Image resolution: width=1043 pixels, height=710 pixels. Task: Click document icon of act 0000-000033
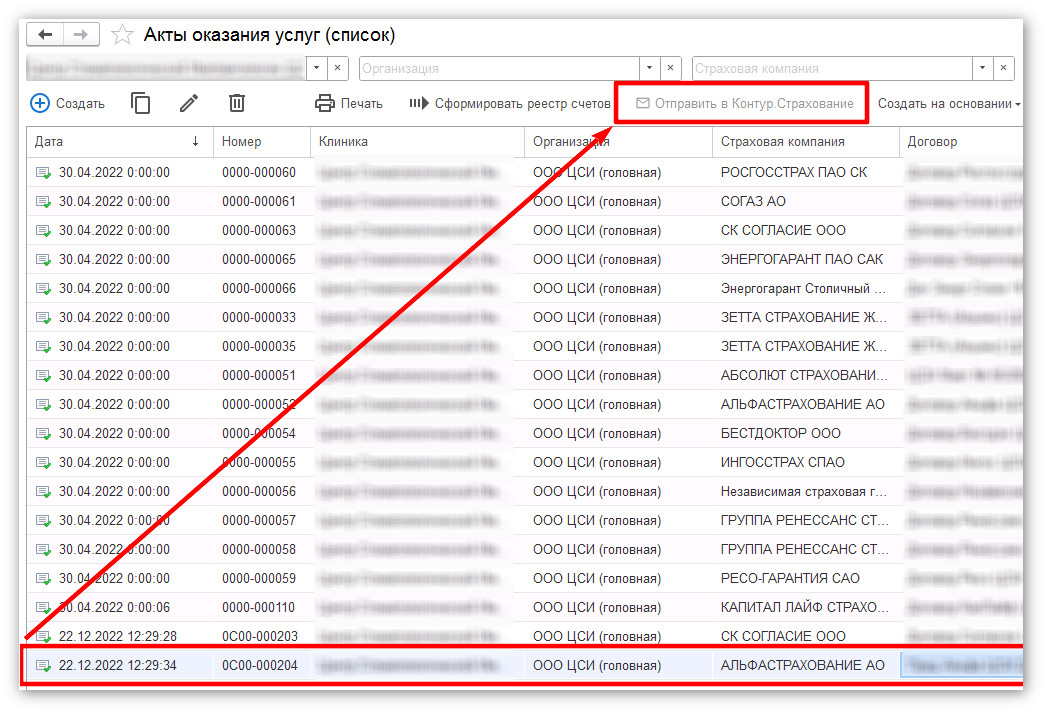coord(43,317)
